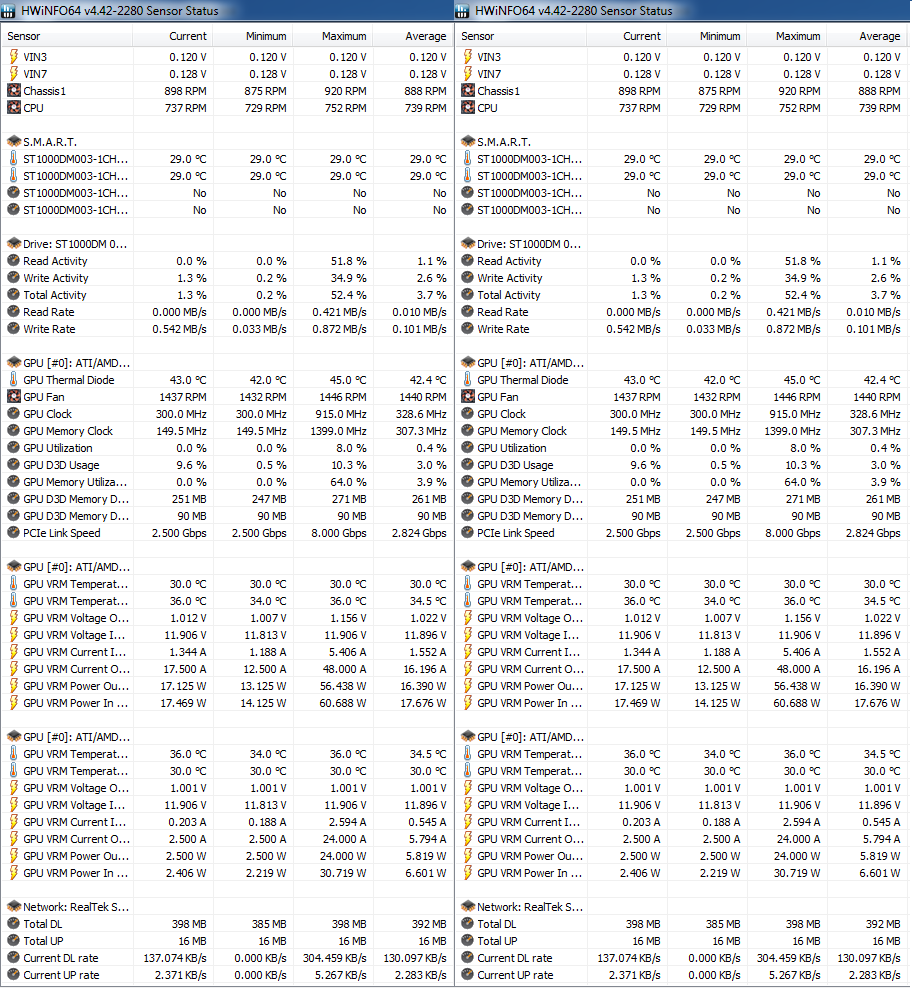Screen dimensions: 912x988
Task: Click 48.000 A value in right window
Action: pyautogui.click(x=797, y=669)
